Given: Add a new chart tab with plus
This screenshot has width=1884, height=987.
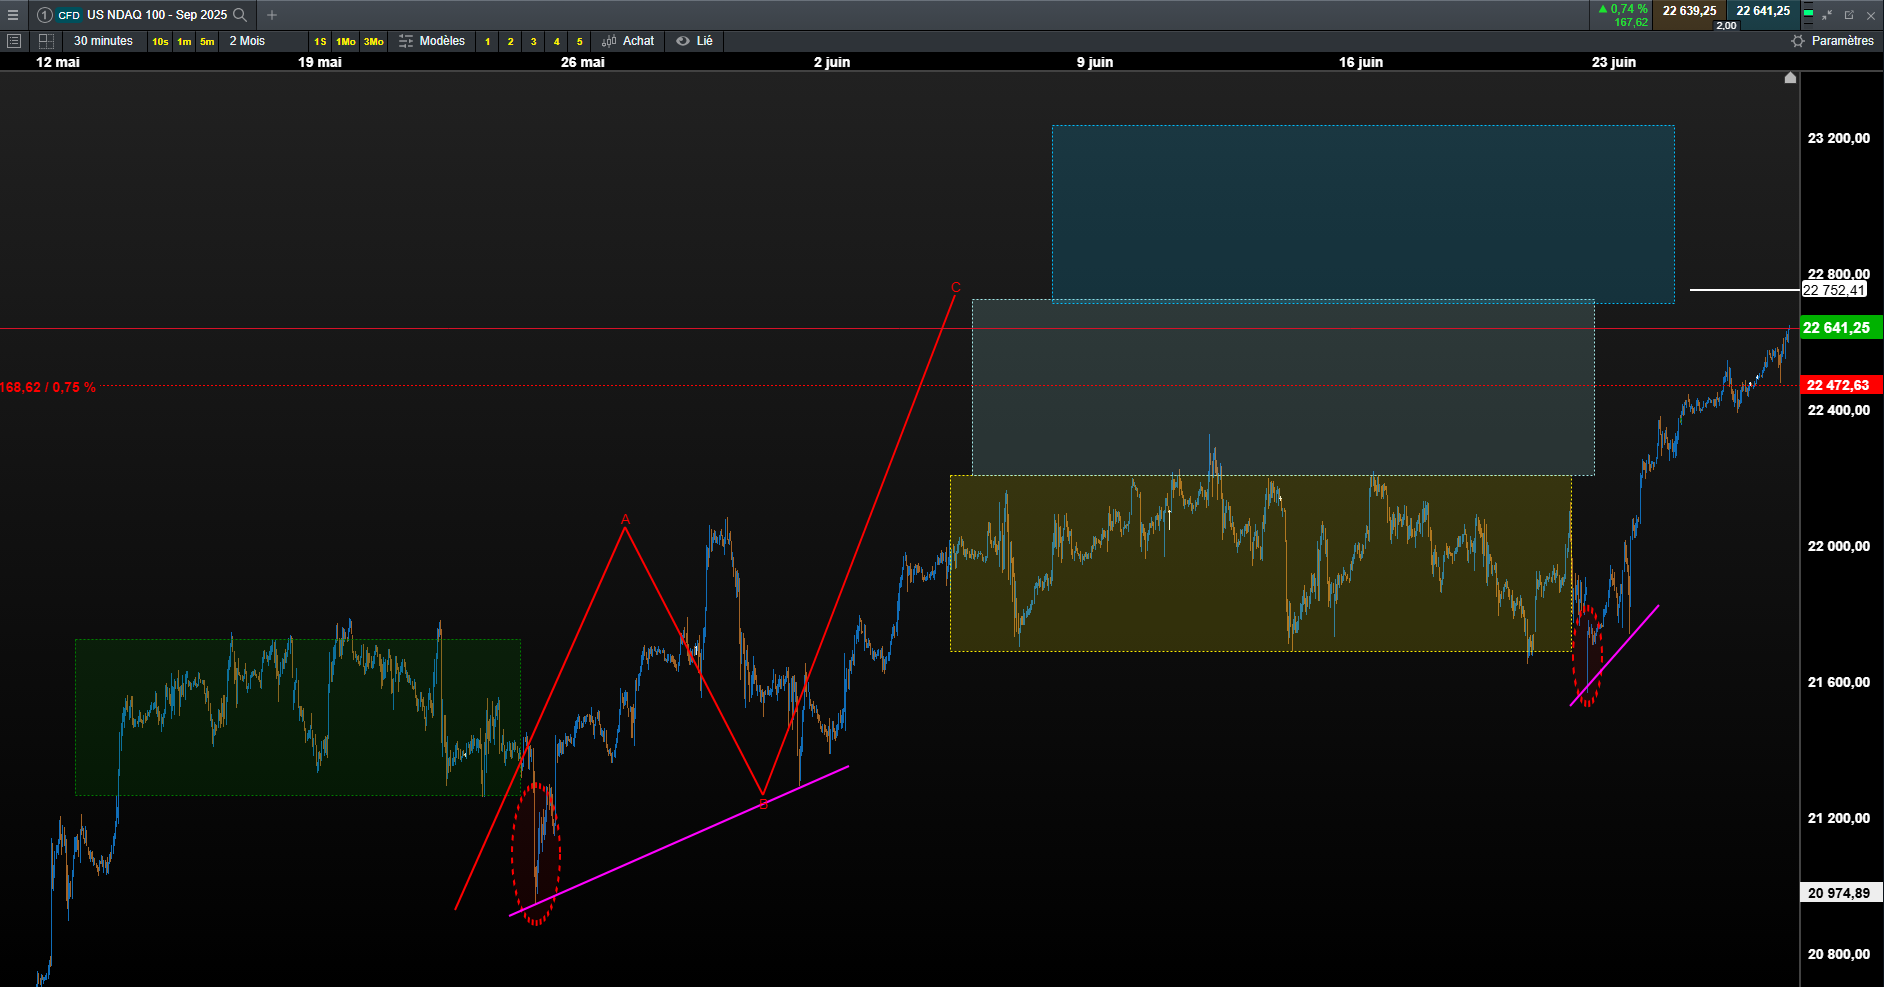Looking at the screenshot, I should (x=272, y=15).
